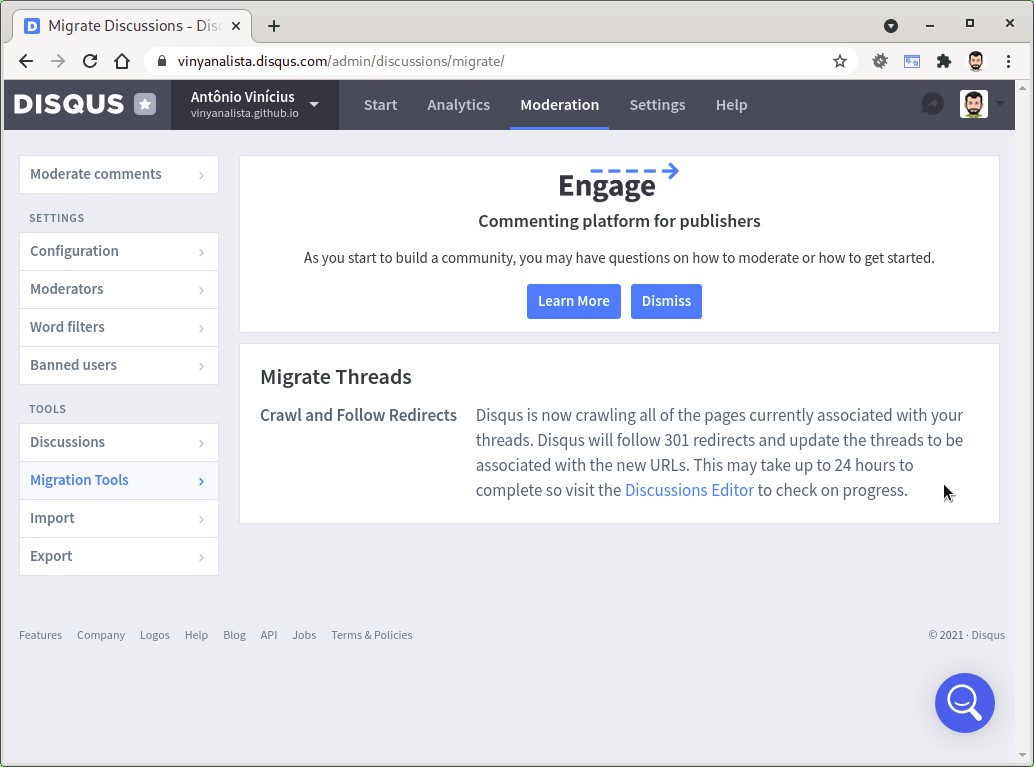
Task: Open the site switcher dropdown arrow
Action: (315, 104)
